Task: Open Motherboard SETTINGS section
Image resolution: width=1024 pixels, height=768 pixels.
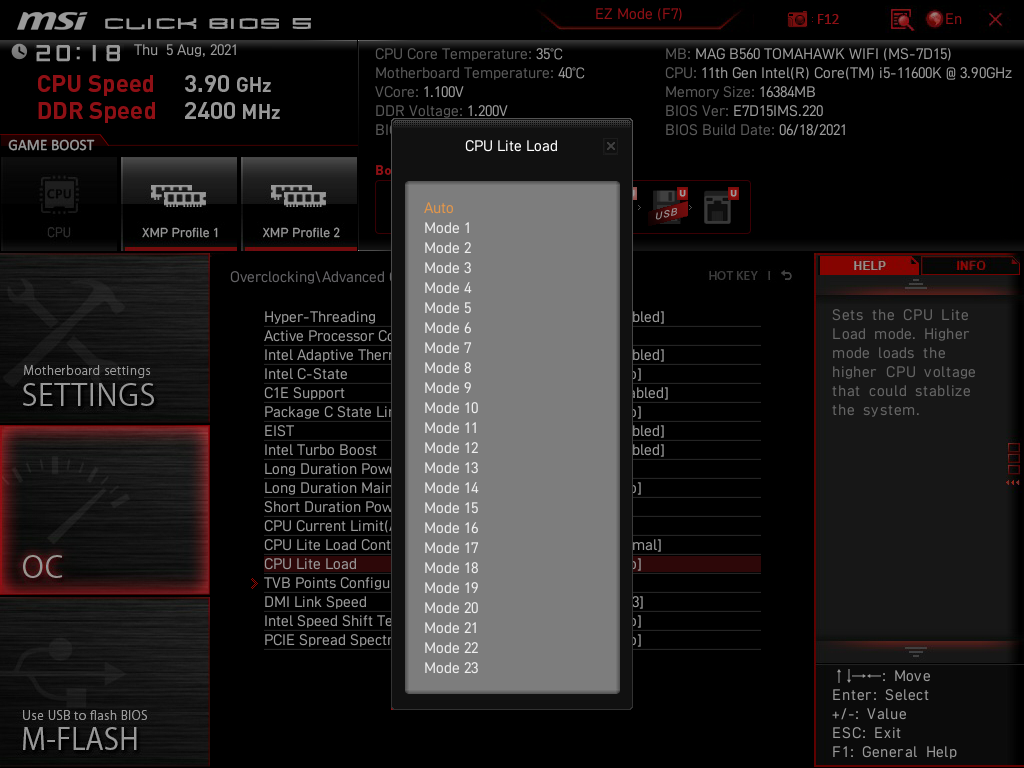Action: coord(104,340)
